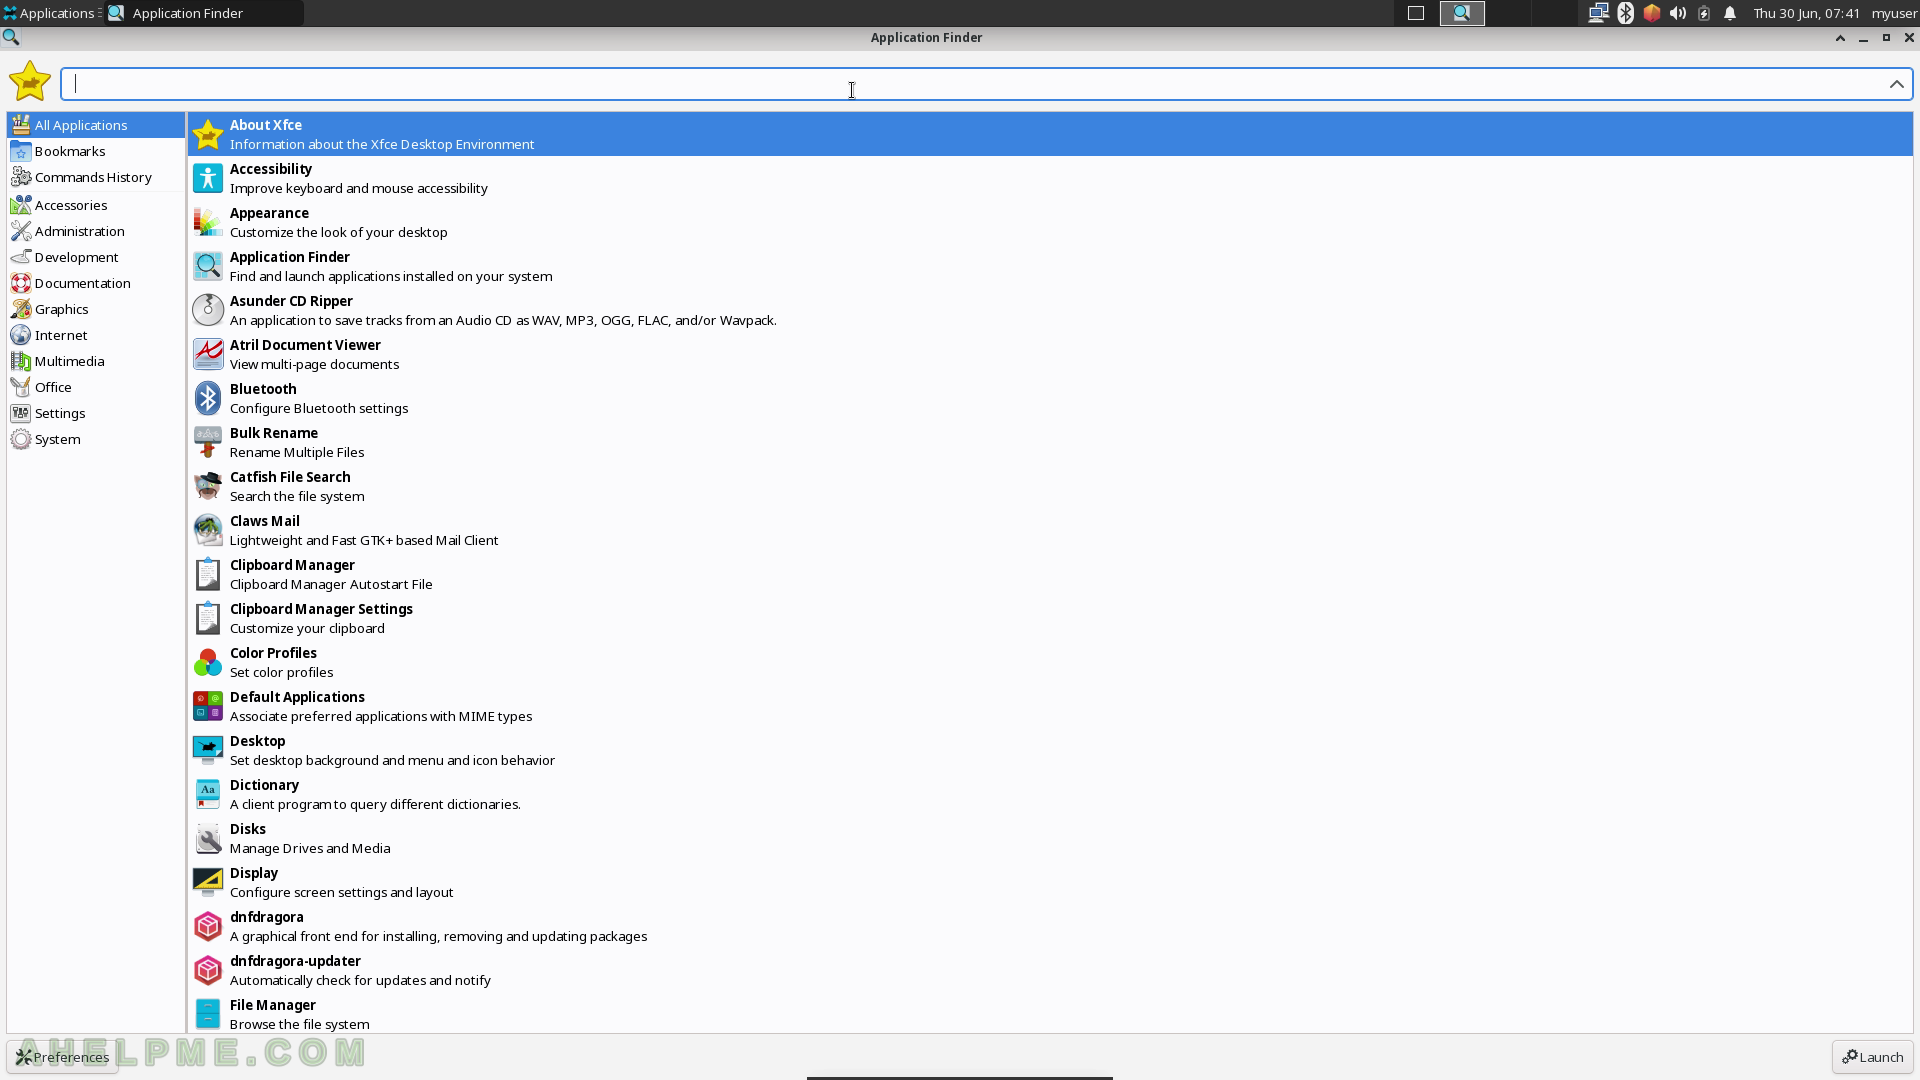Open the Accessibility app icon
This screenshot has height=1080, width=1920.
point(208,178)
